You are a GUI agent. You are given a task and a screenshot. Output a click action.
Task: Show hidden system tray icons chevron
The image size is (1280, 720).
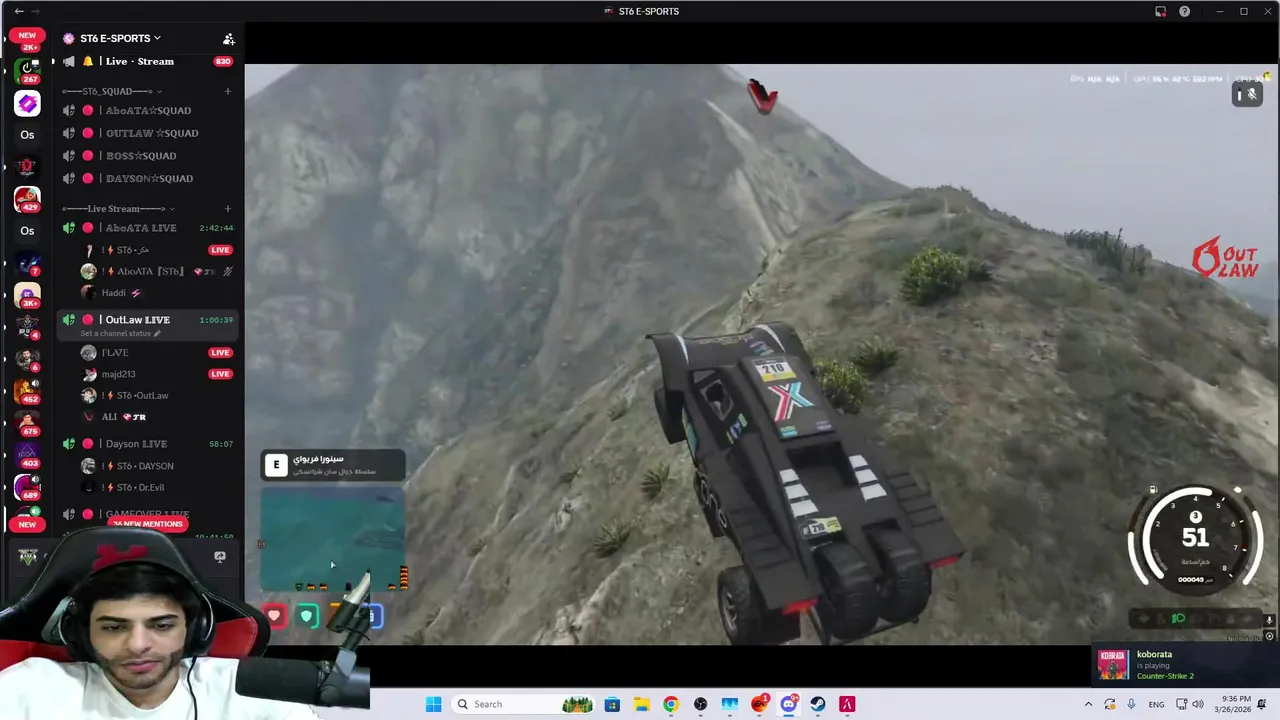pos(1088,704)
